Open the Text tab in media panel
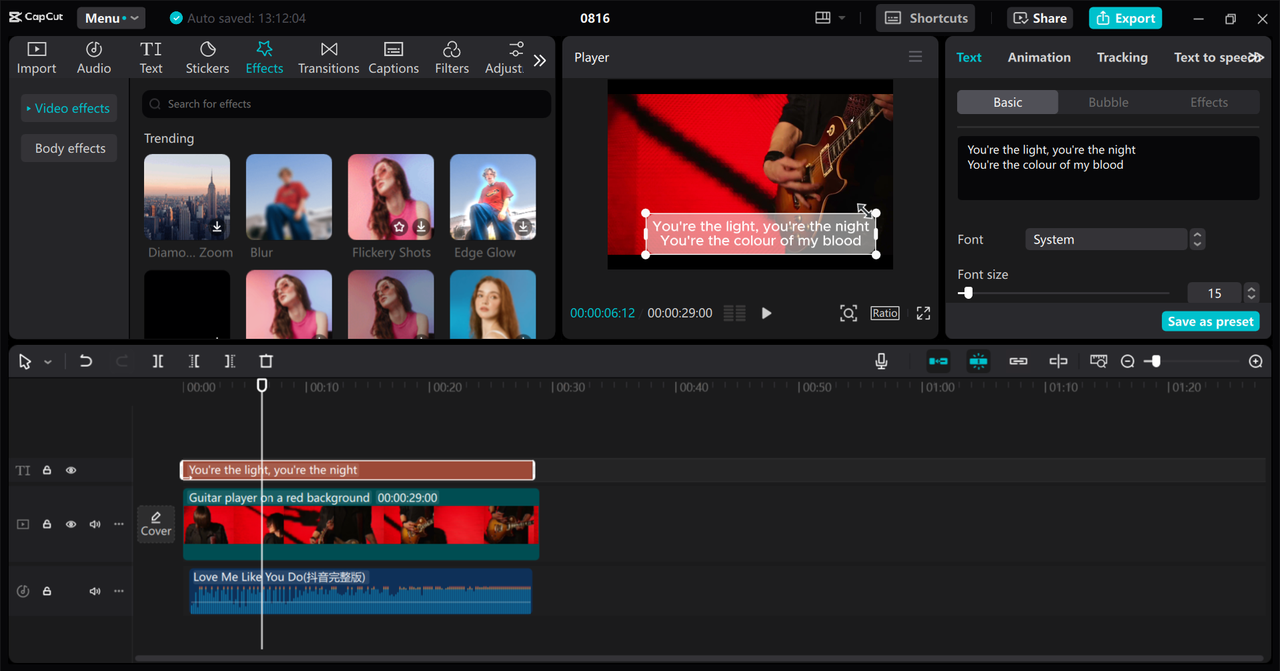 [151, 58]
